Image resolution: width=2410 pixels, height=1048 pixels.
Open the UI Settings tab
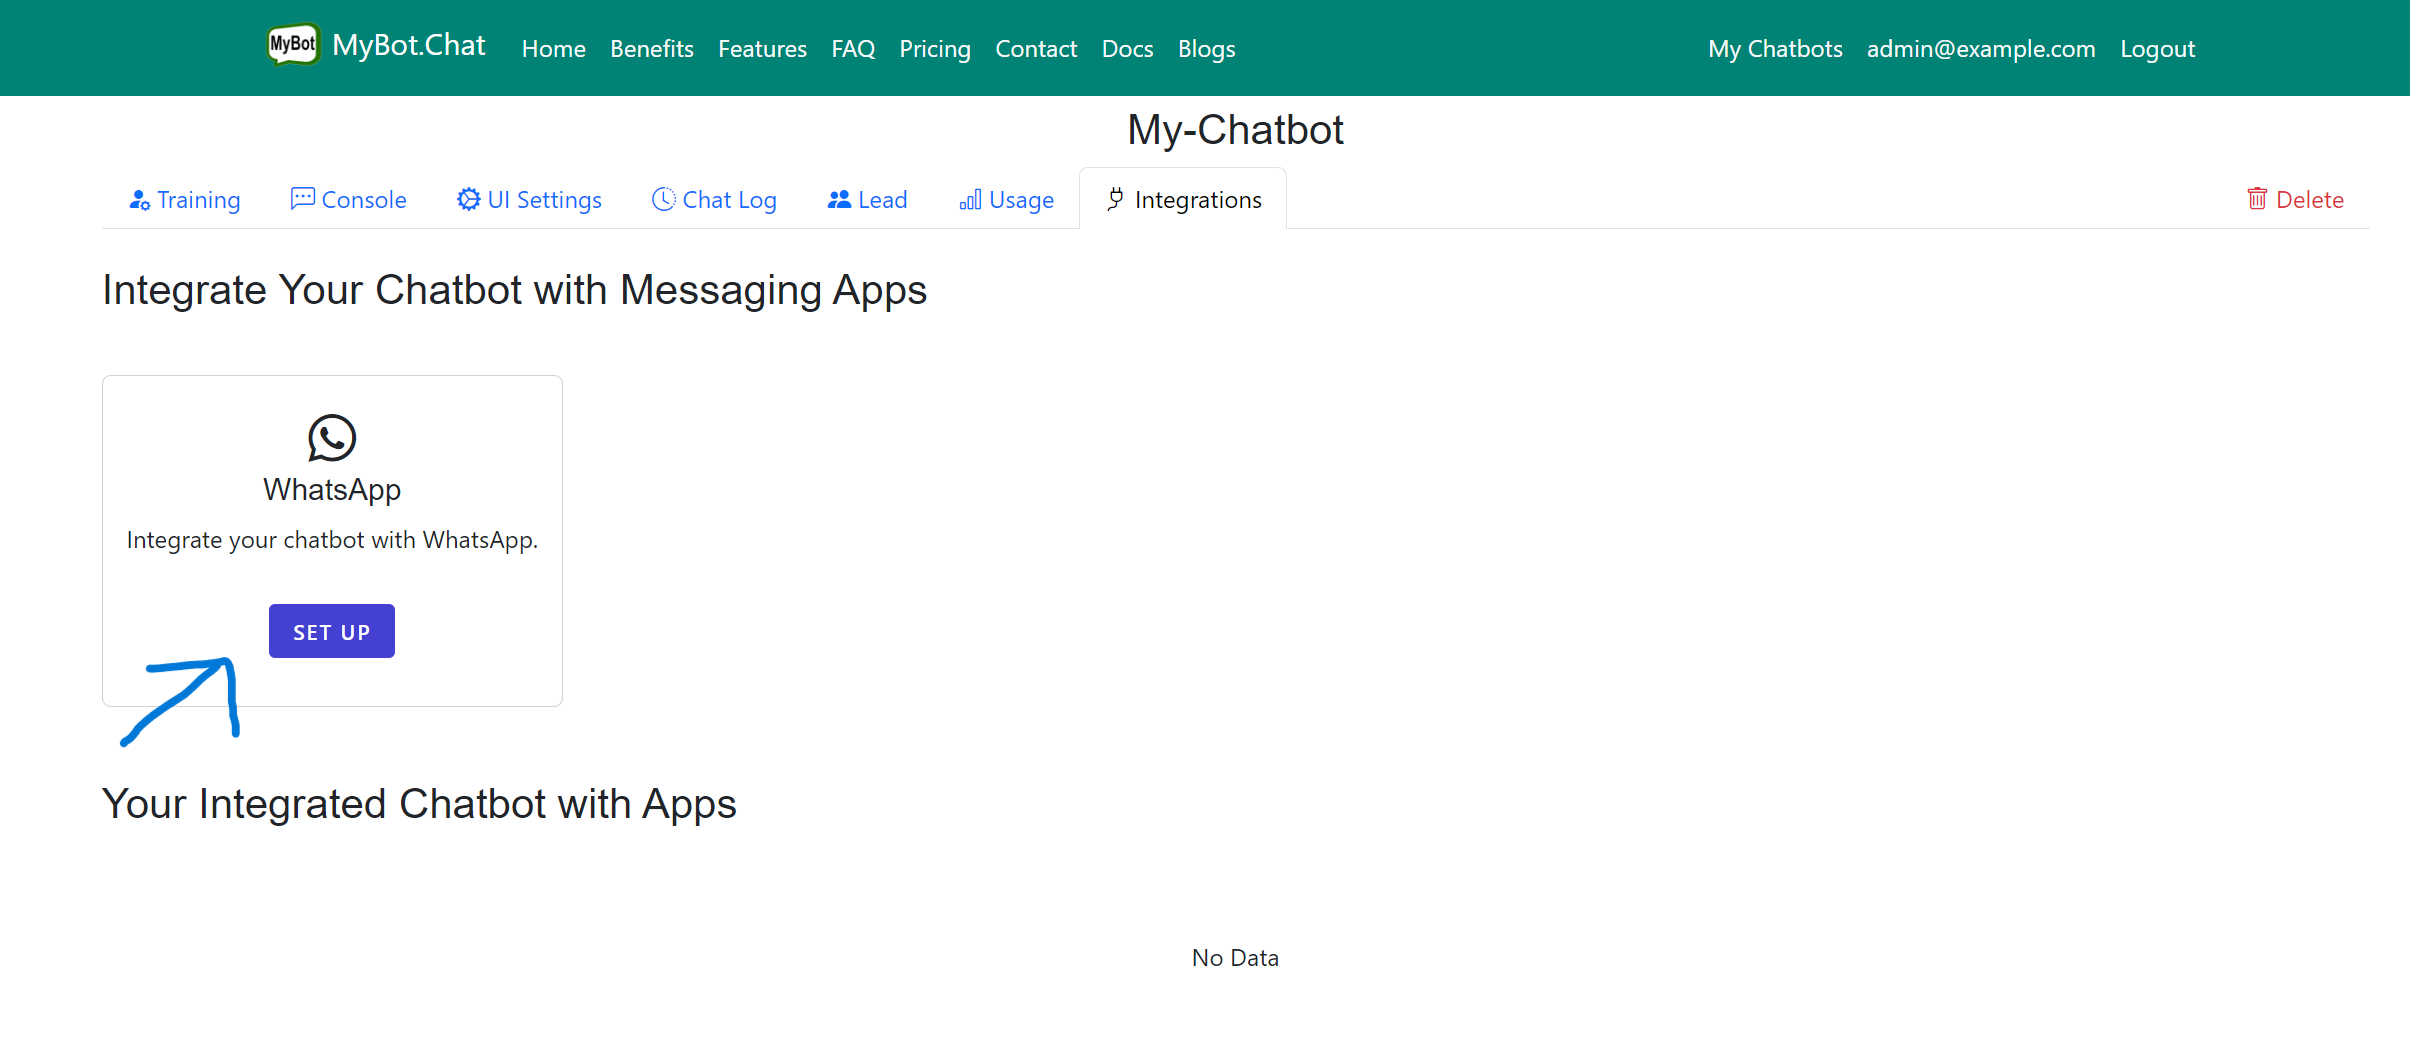(529, 200)
